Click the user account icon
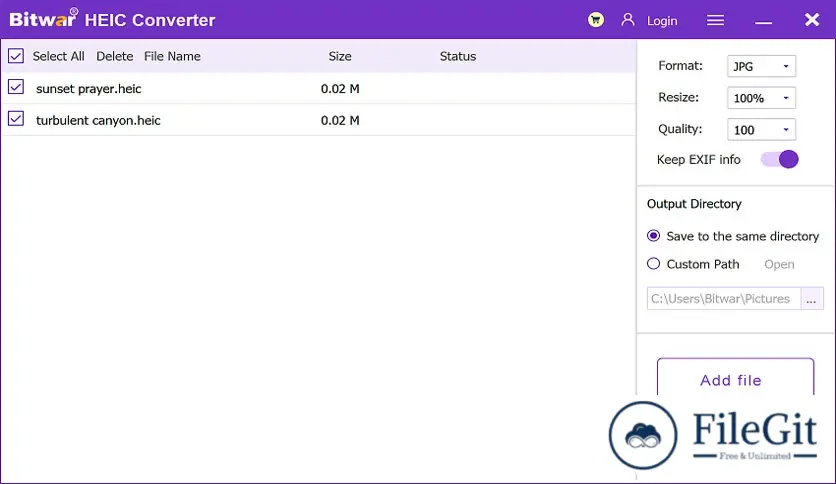Viewport: 836px width, 484px height. [x=628, y=20]
